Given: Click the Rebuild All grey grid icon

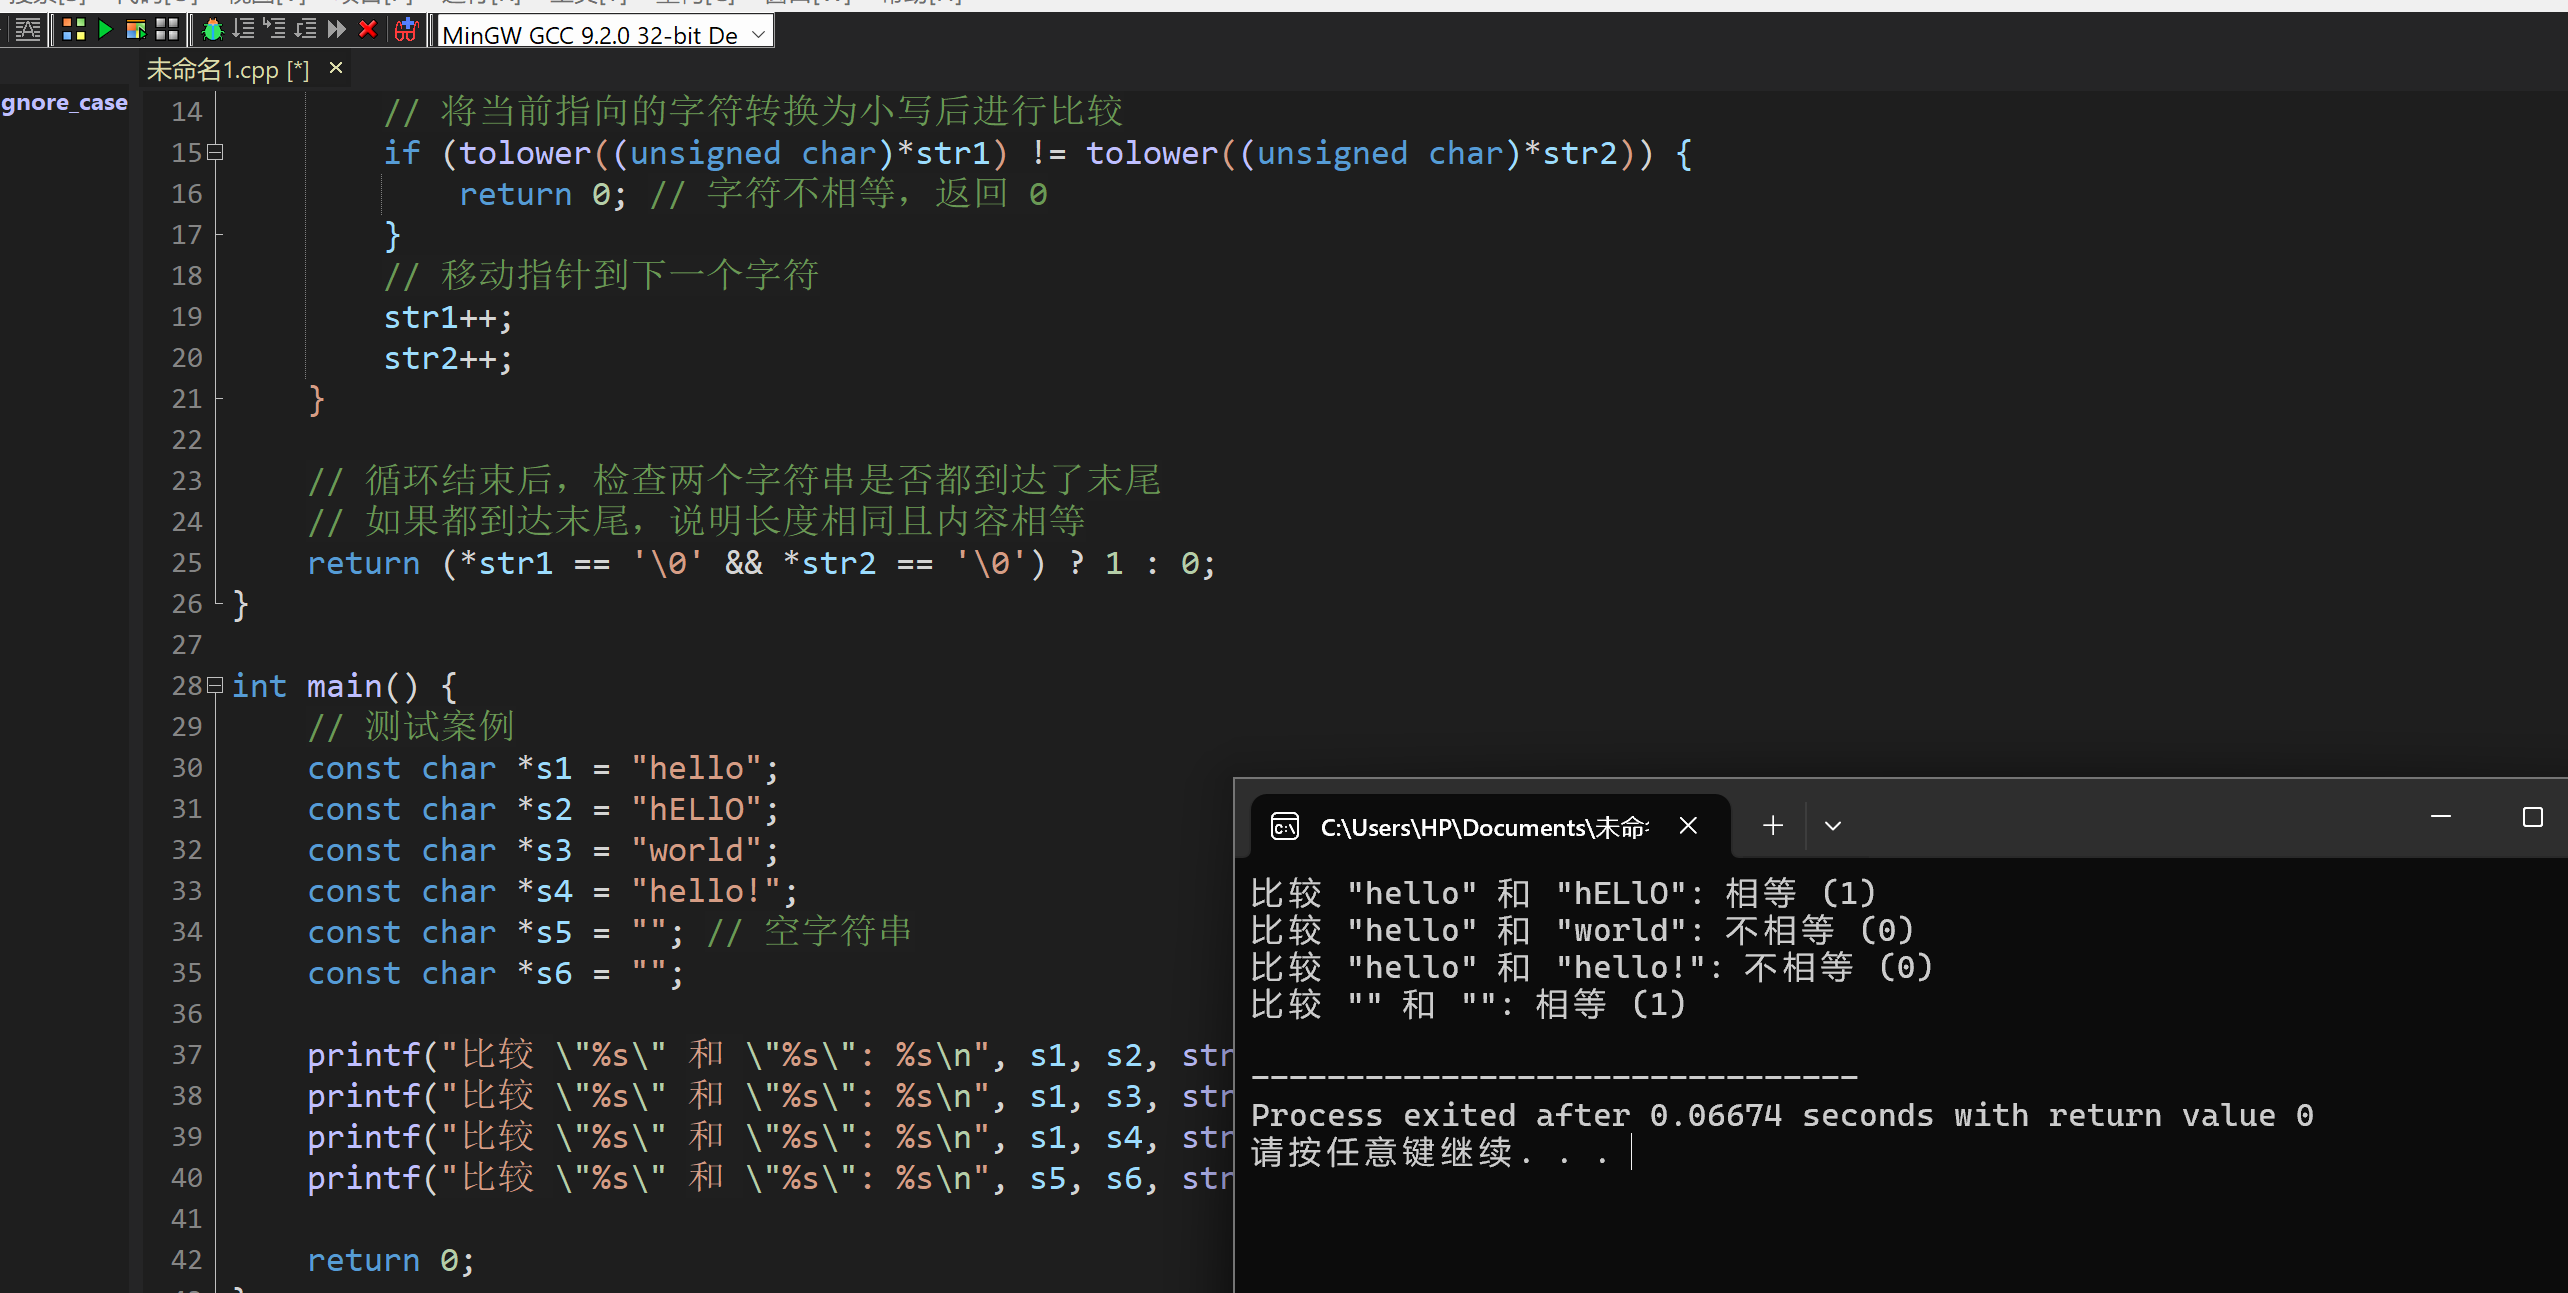Looking at the screenshot, I should point(167,30).
